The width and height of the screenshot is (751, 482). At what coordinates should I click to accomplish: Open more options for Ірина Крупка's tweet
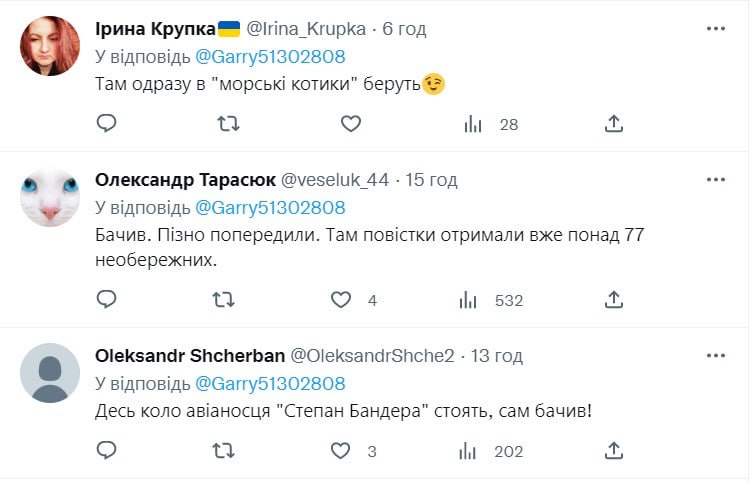(715, 30)
